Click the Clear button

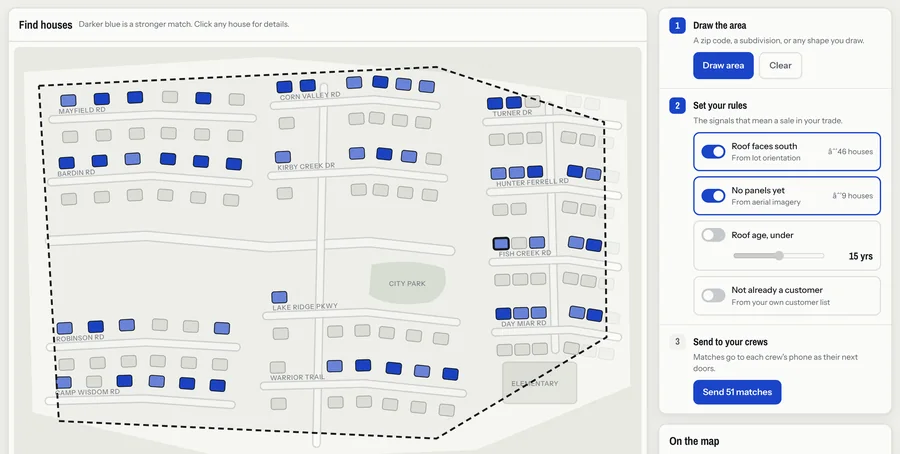[780, 65]
